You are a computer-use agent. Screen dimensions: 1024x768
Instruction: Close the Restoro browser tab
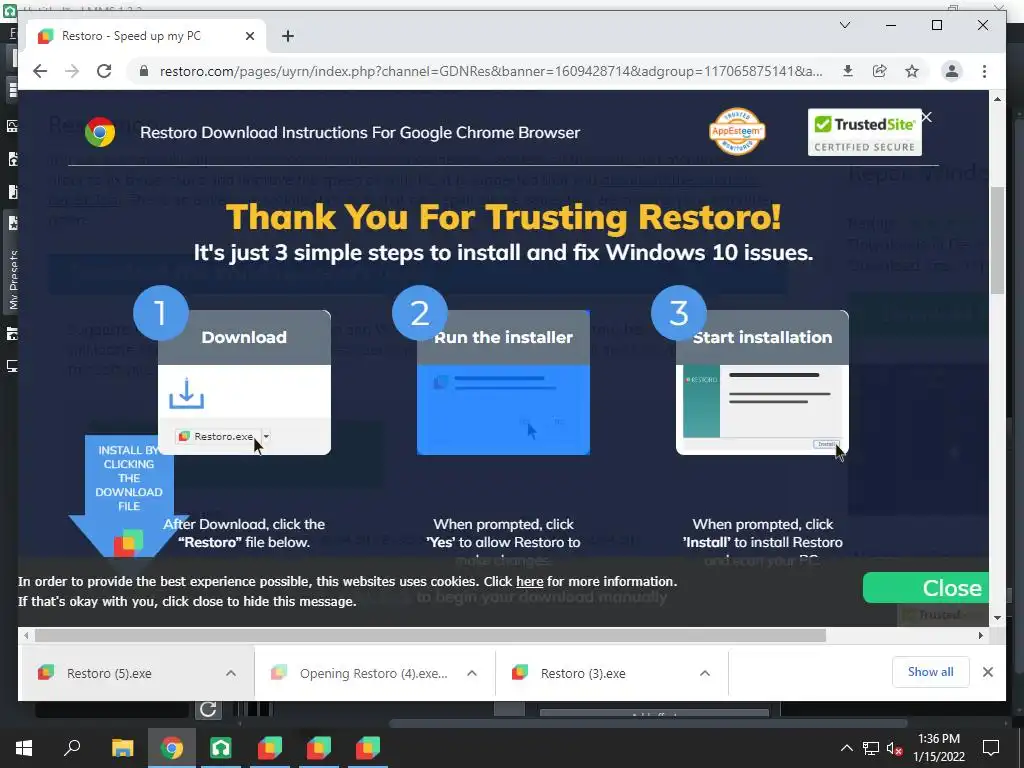(x=249, y=36)
